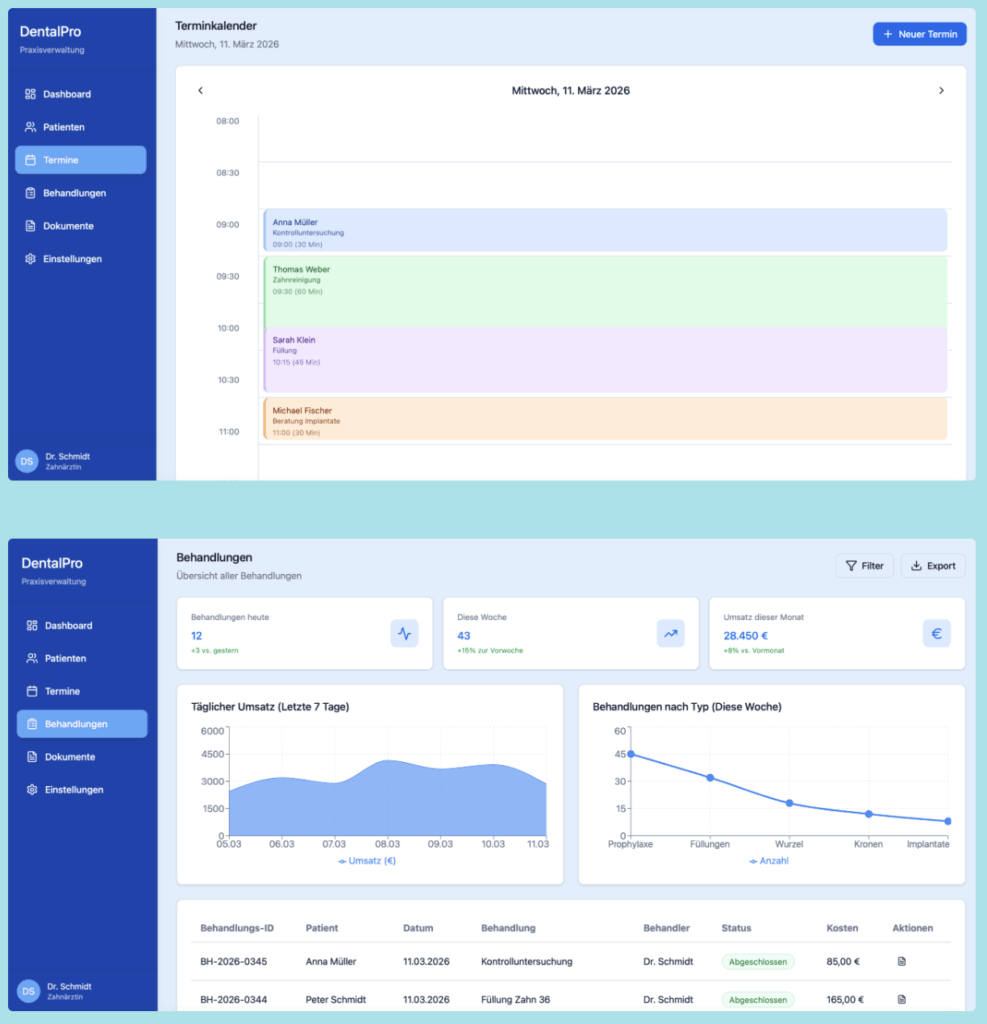Open Anna Müller's 09:00 Kontrolluntersuchung appointment
The image size is (987, 1024).
click(x=605, y=230)
